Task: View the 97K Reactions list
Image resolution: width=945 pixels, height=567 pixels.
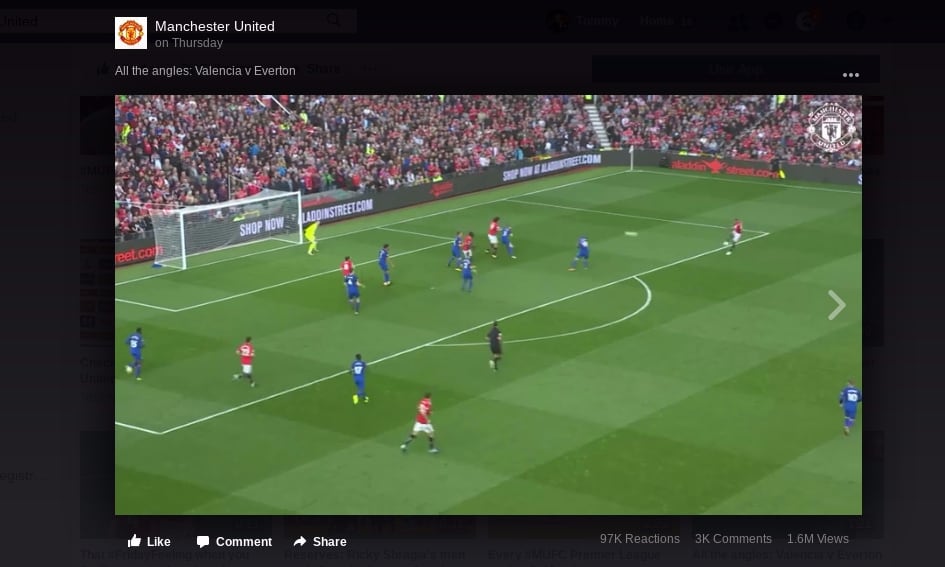Action: coord(639,539)
